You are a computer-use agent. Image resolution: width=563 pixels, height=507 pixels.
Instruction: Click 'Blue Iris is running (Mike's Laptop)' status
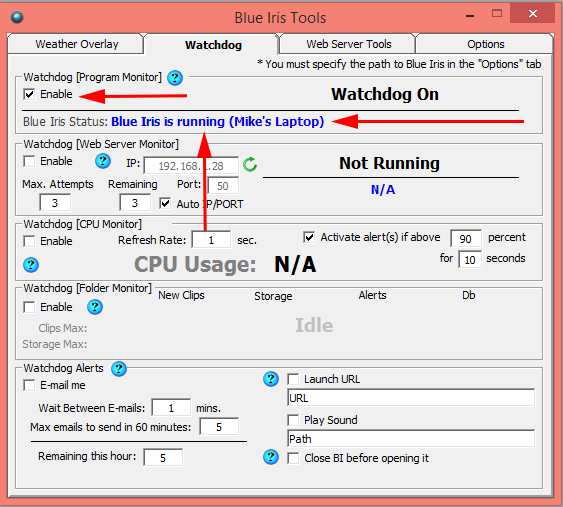(x=218, y=122)
